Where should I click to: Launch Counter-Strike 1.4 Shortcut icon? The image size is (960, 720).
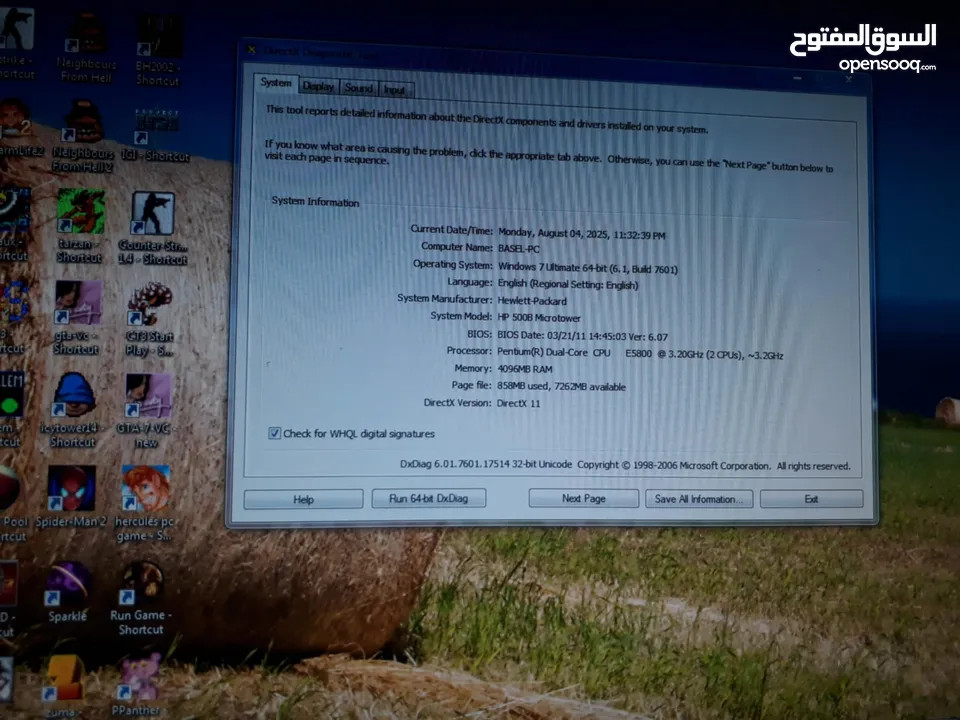(152, 228)
